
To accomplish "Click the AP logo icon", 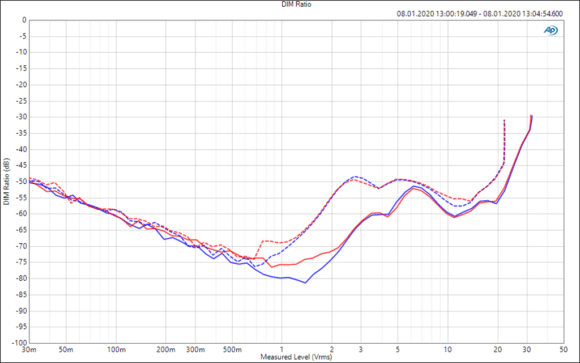I will click(x=550, y=30).
